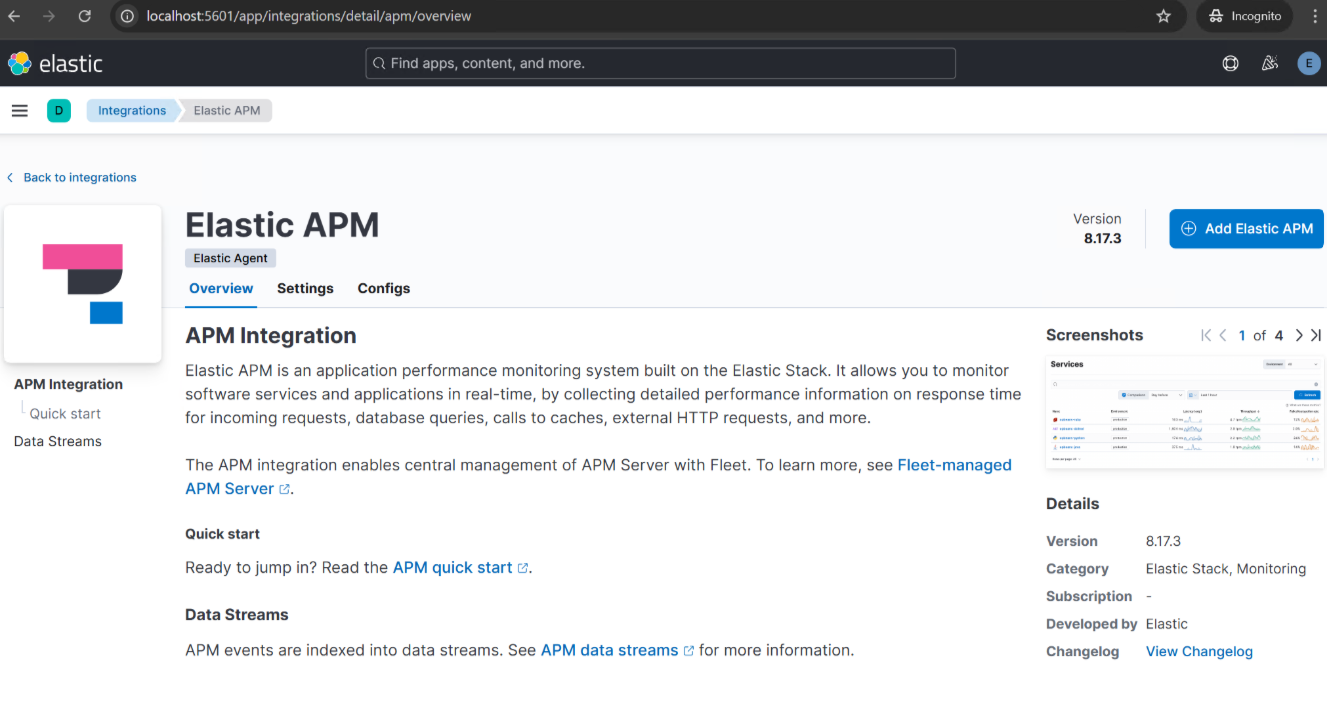Open the APM quick start link
Screen dimensions: 1327x715
453,568
